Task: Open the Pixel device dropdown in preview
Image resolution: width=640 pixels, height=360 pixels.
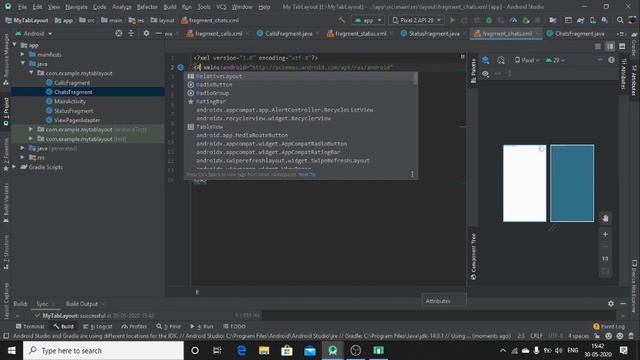Action: [x=527, y=60]
